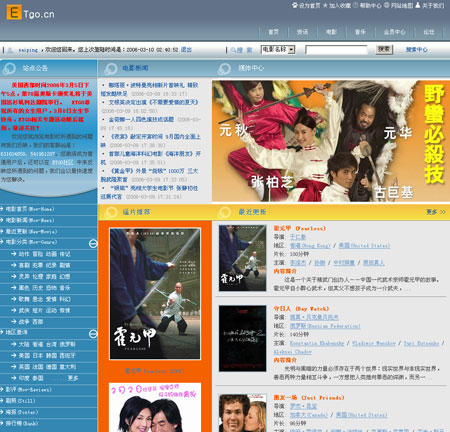Image resolution: width=450 pixels, height=432 pixels.
Task: Open the 网站地图 link
Action: 402,5
